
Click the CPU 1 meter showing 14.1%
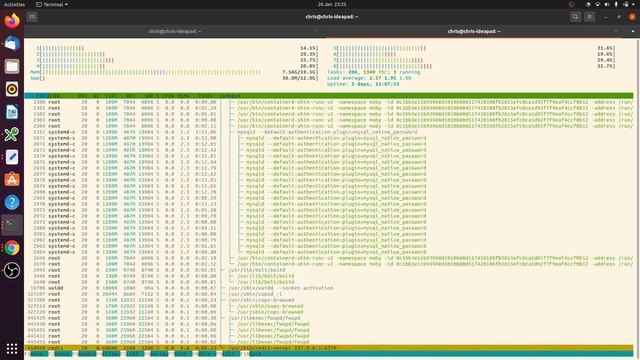coord(177,48)
